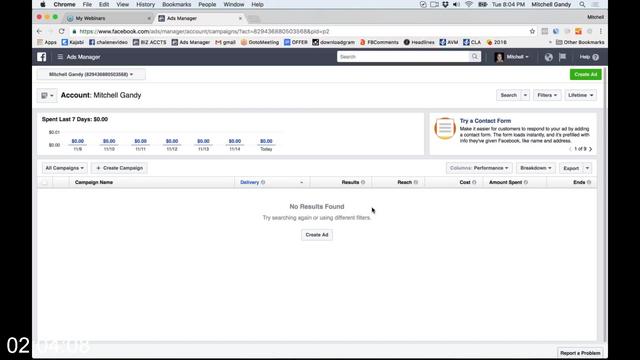Open the Chrome File menu
Image resolution: width=640 pixels, height=360 pixels.
(x=87, y=4)
